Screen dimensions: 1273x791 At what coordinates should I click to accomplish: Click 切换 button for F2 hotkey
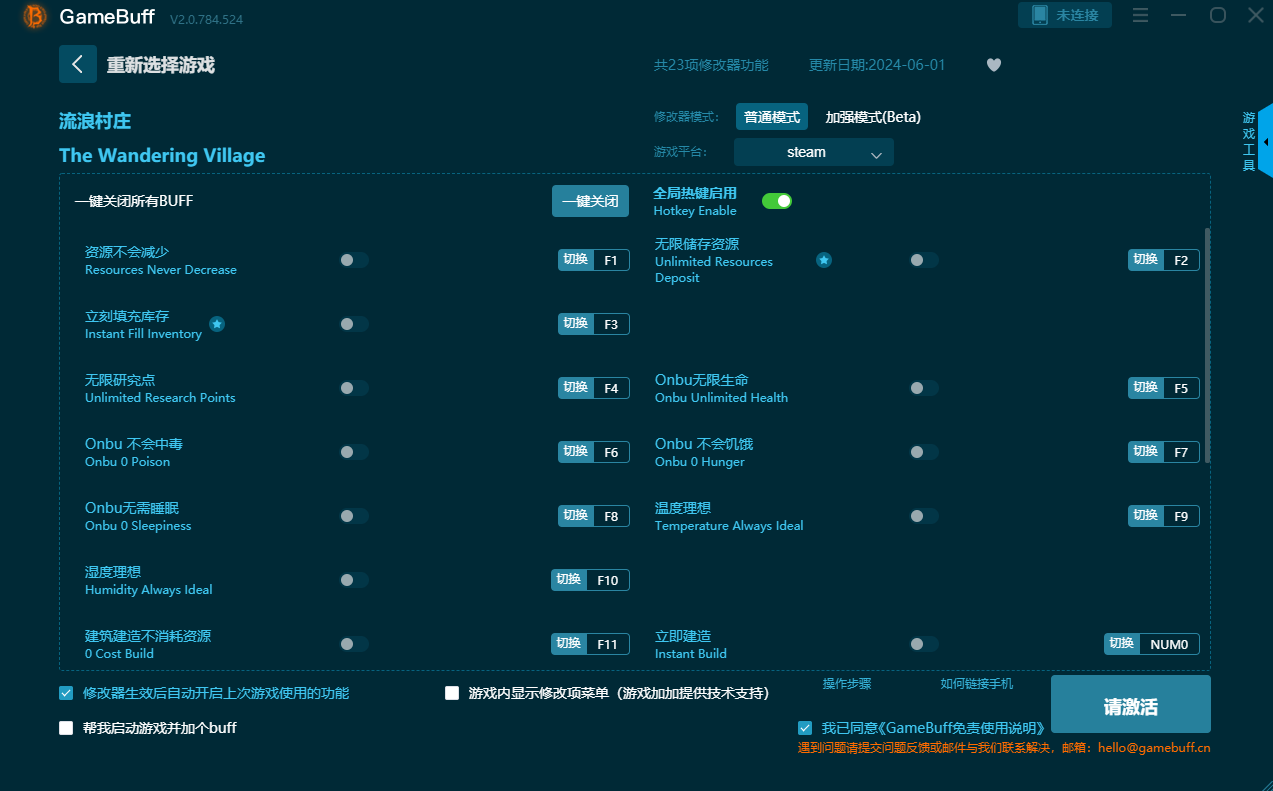coord(1146,260)
